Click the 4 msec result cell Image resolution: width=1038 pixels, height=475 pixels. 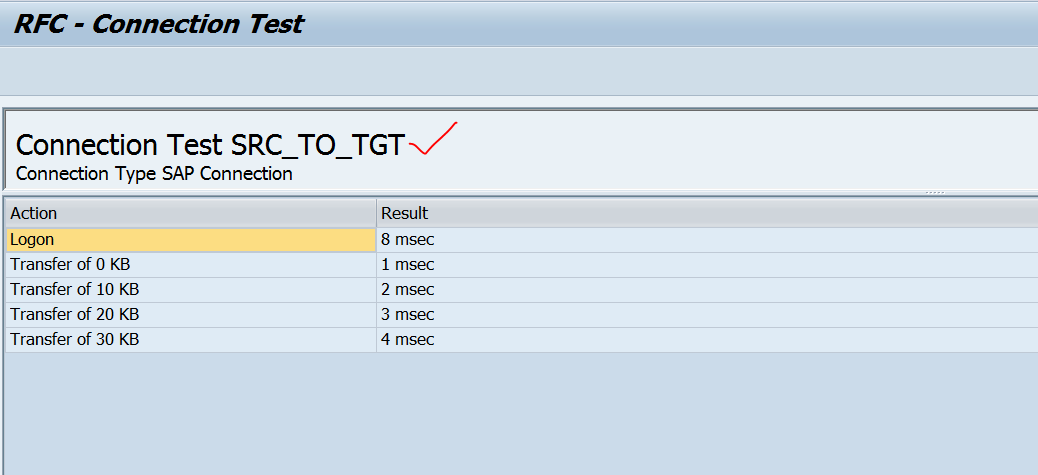coord(408,340)
